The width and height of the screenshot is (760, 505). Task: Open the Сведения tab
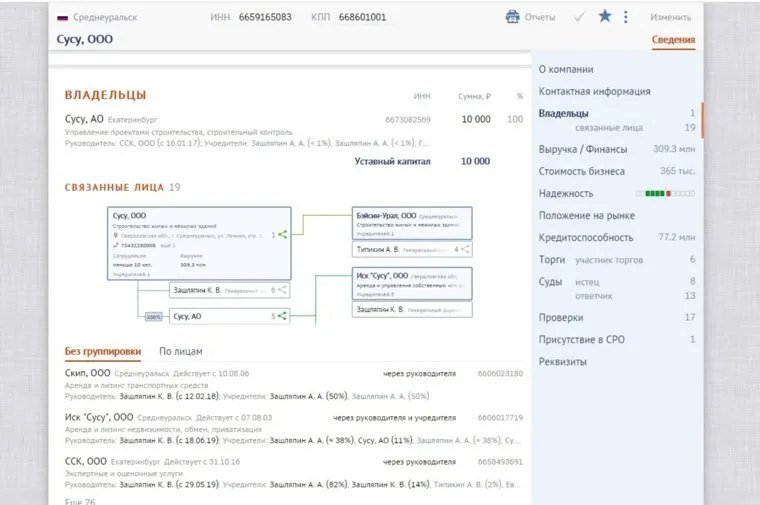click(x=673, y=40)
